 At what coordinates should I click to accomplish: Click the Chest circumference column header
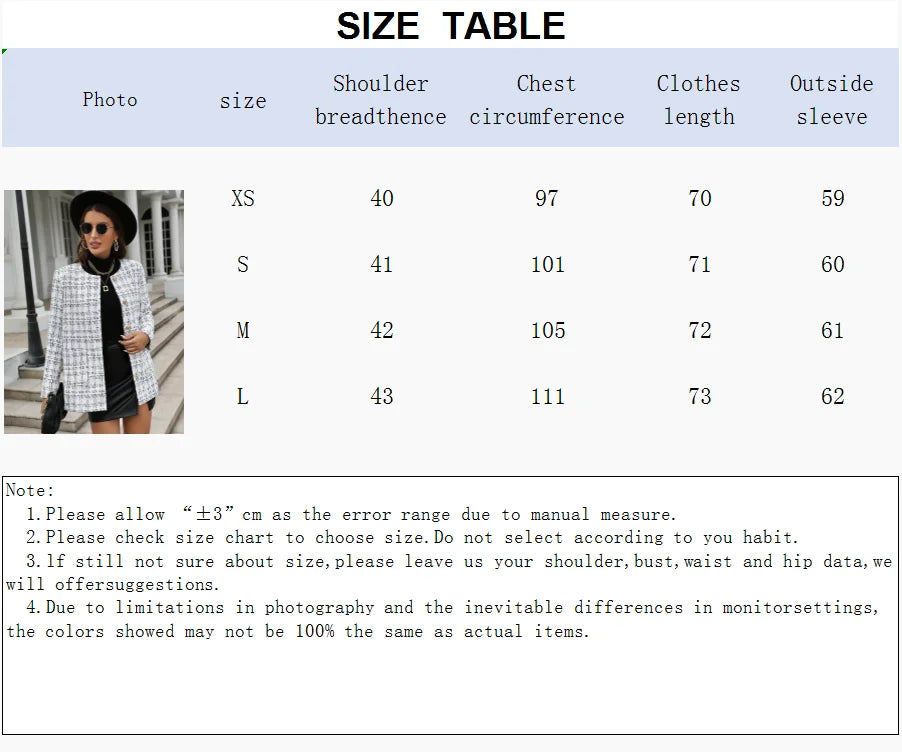click(x=546, y=100)
